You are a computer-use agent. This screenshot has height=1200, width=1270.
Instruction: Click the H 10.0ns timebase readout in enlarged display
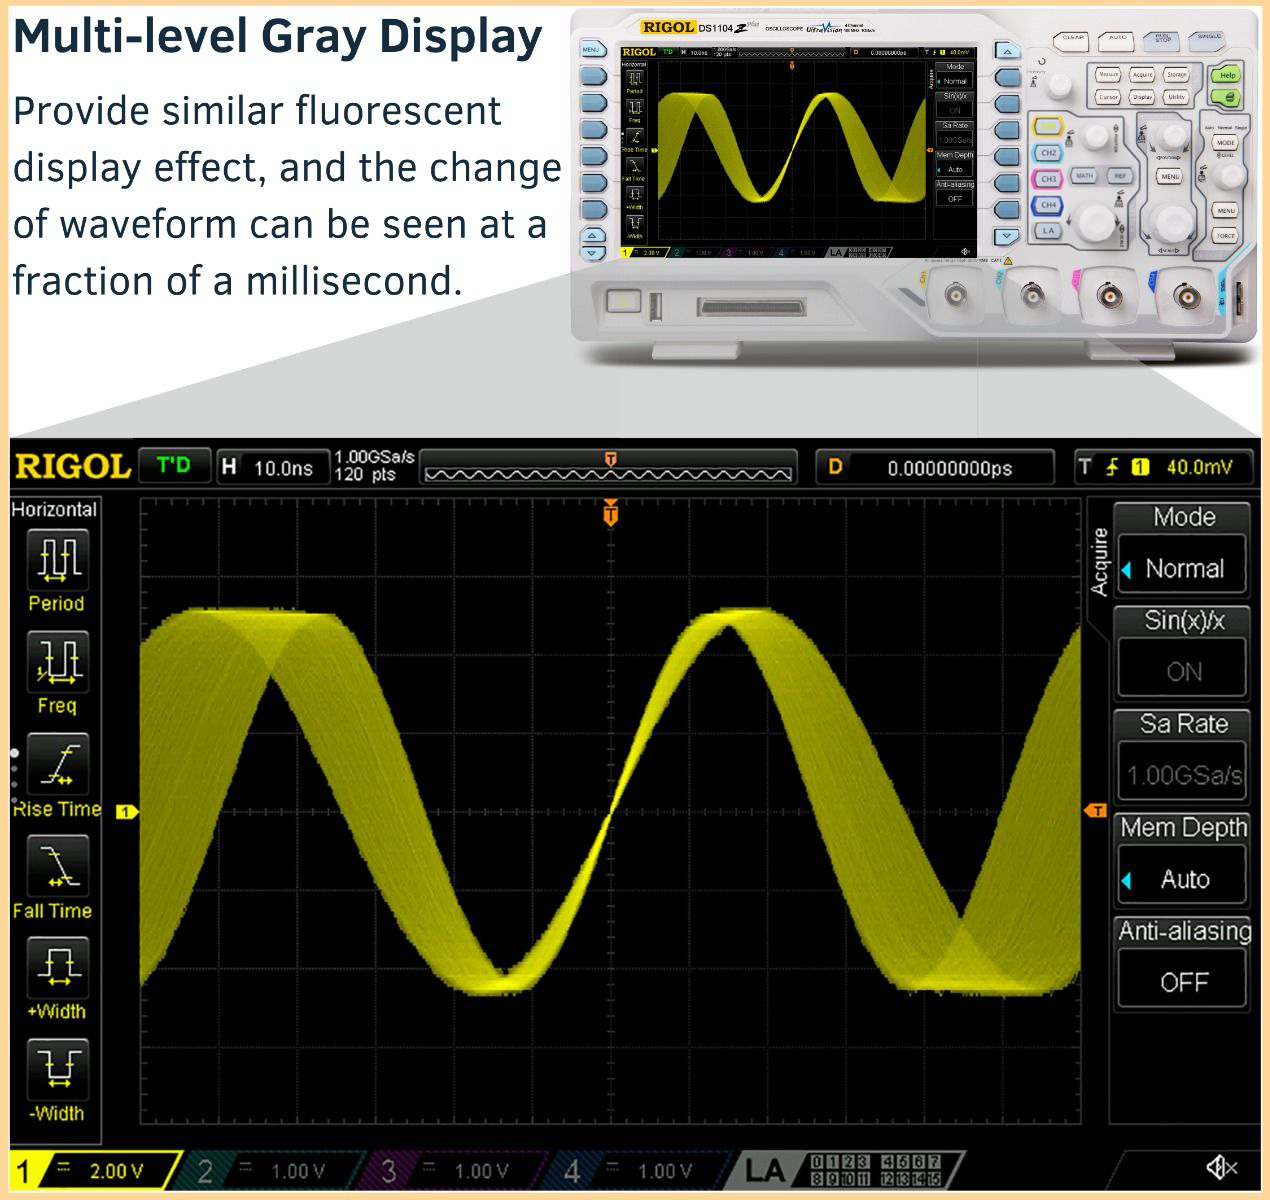point(273,467)
